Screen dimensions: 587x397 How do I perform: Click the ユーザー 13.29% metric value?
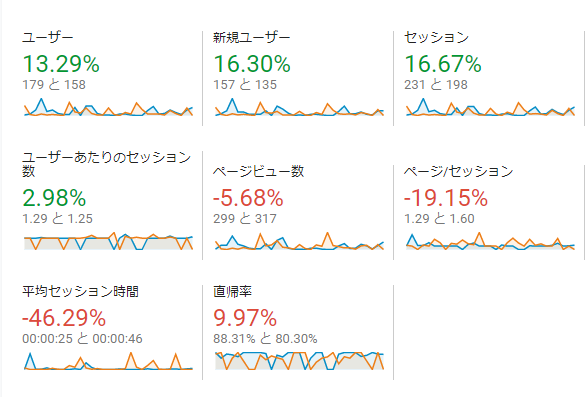(x=61, y=64)
